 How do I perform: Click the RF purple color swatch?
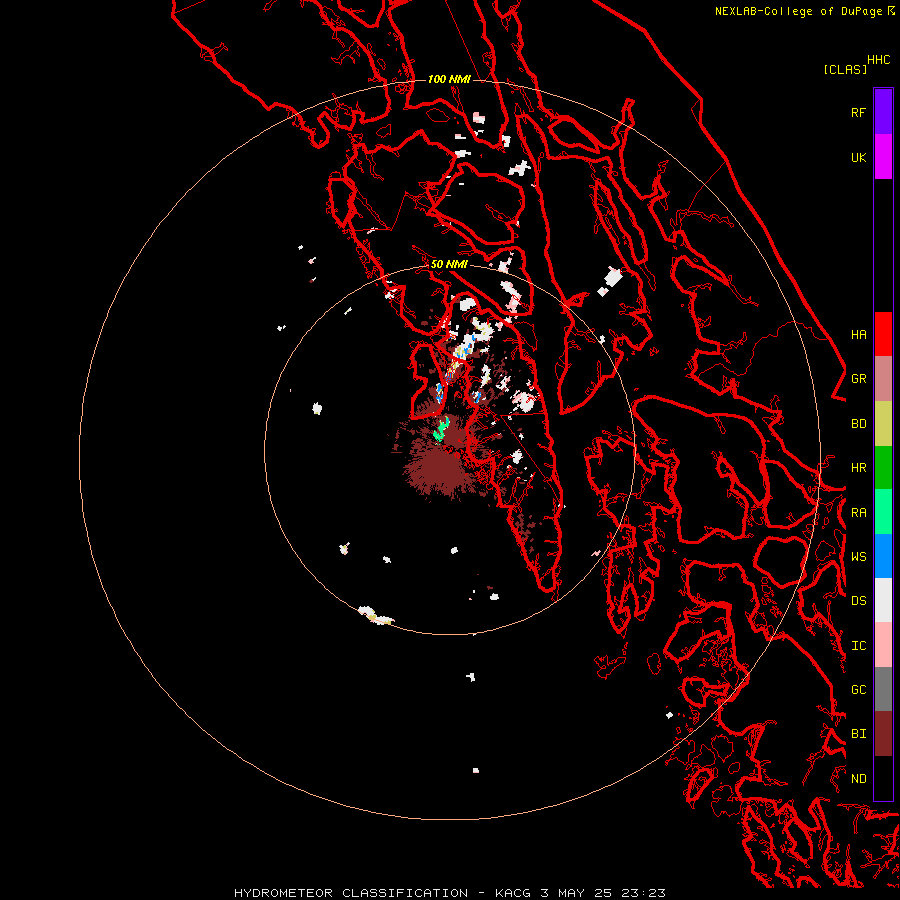(x=883, y=112)
